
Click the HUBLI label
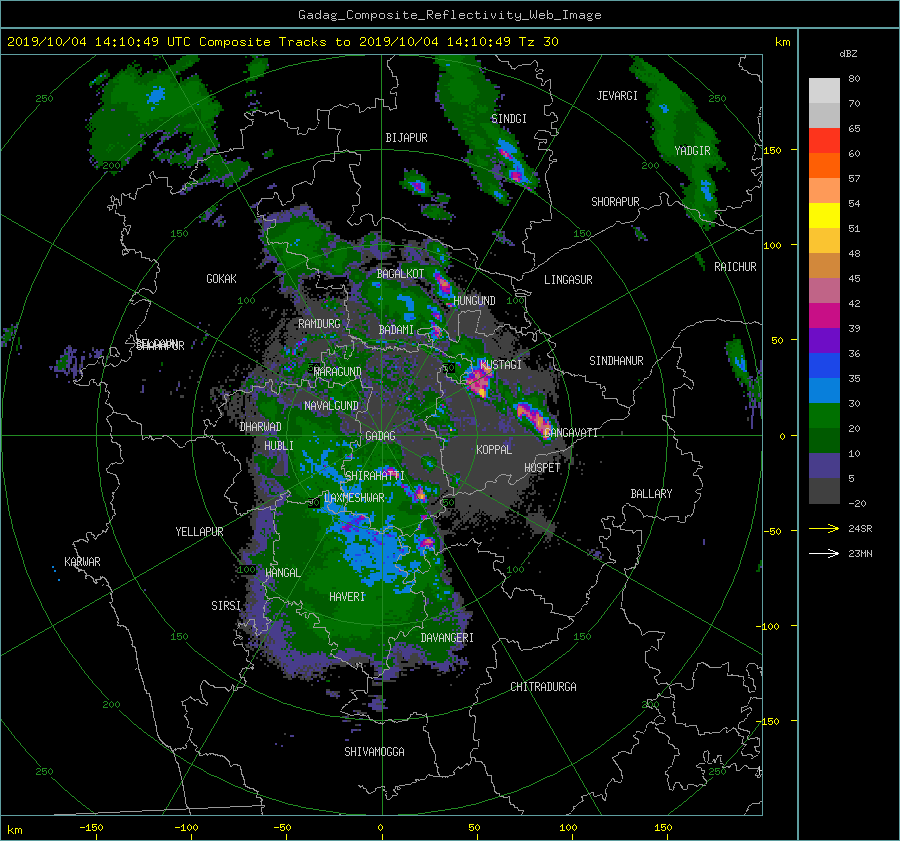click(278, 446)
